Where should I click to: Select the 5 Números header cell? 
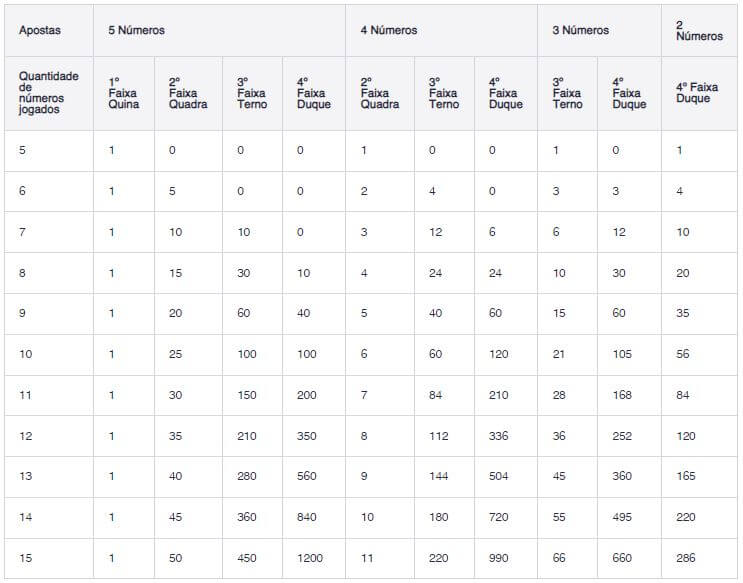click(137, 30)
